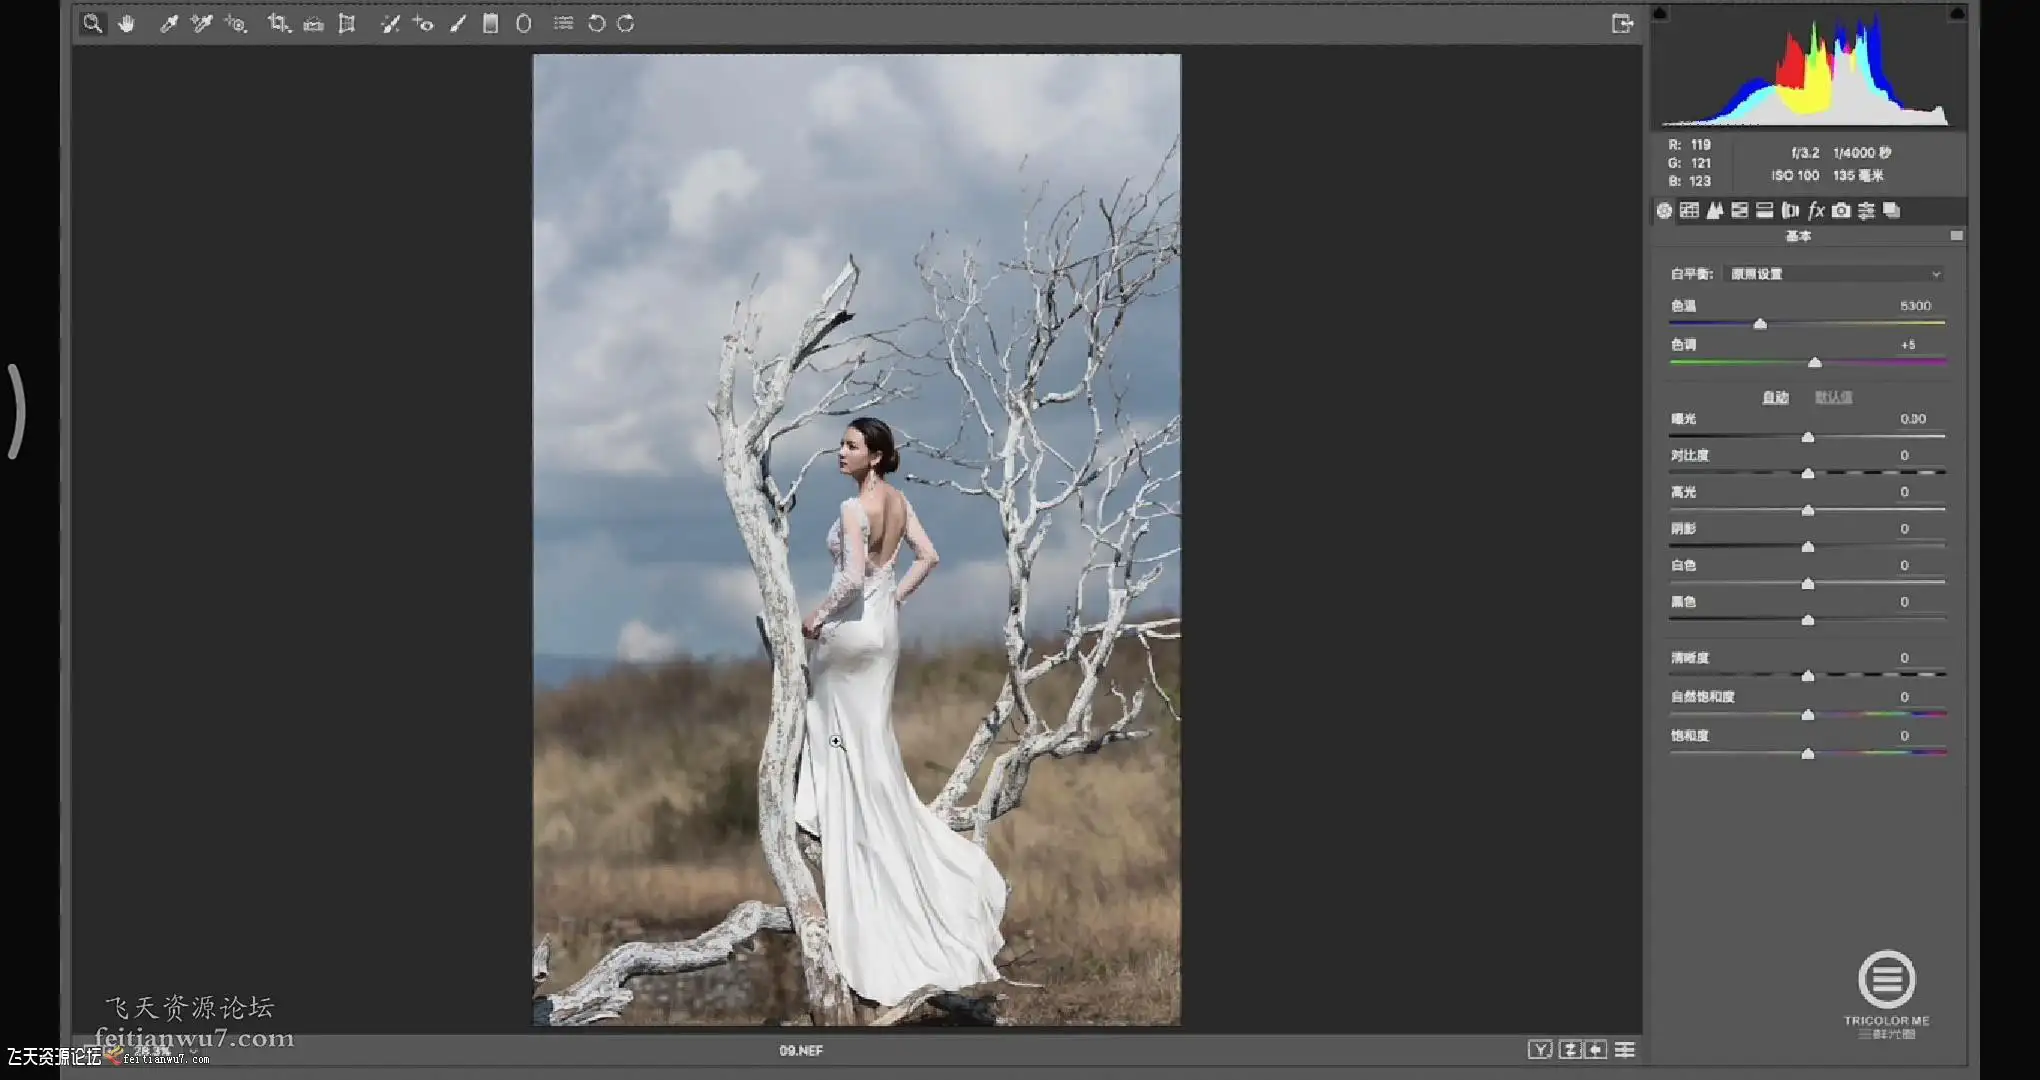The height and width of the screenshot is (1080, 2040).
Task: Toggle full screen mode icon
Action: click(1622, 24)
